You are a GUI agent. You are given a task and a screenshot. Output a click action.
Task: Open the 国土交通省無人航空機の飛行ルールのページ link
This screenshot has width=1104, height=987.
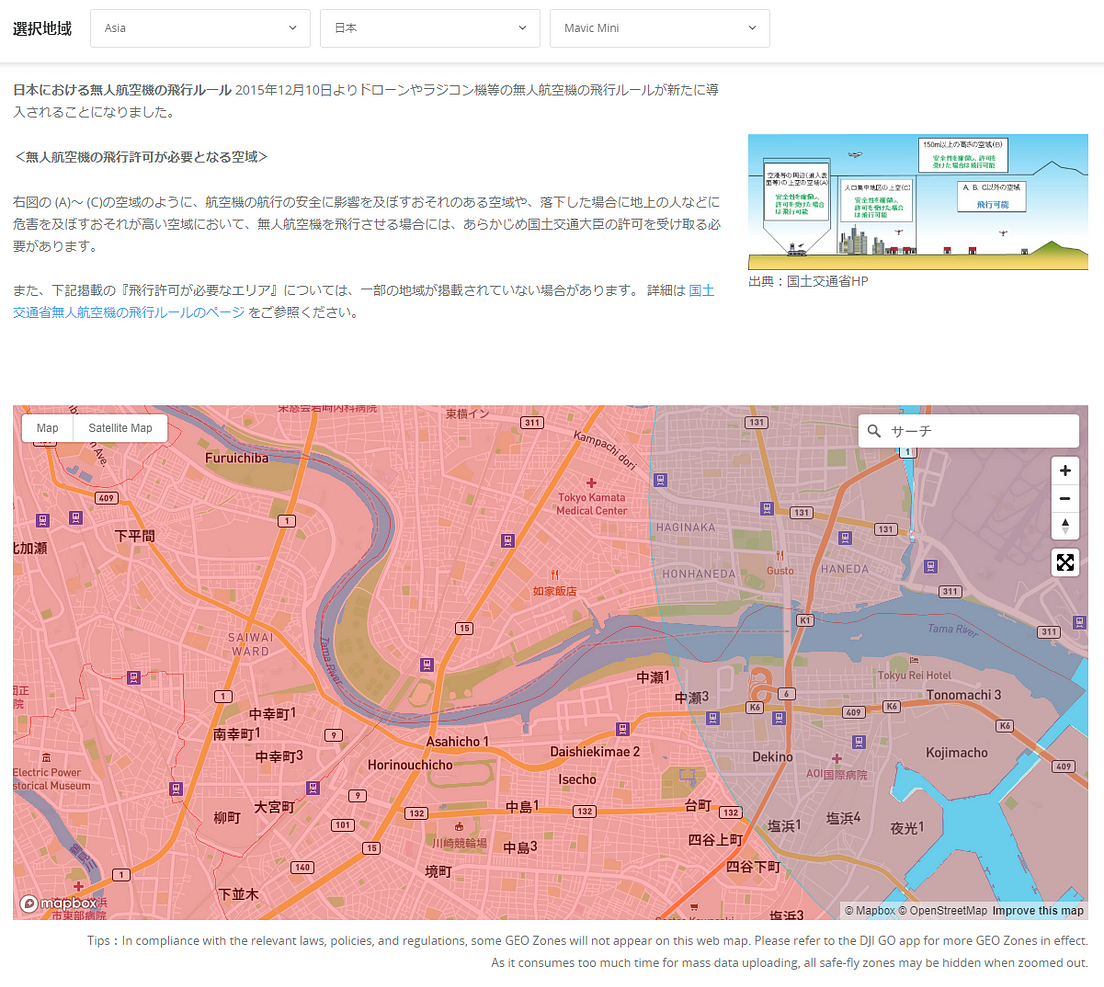pos(129,312)
